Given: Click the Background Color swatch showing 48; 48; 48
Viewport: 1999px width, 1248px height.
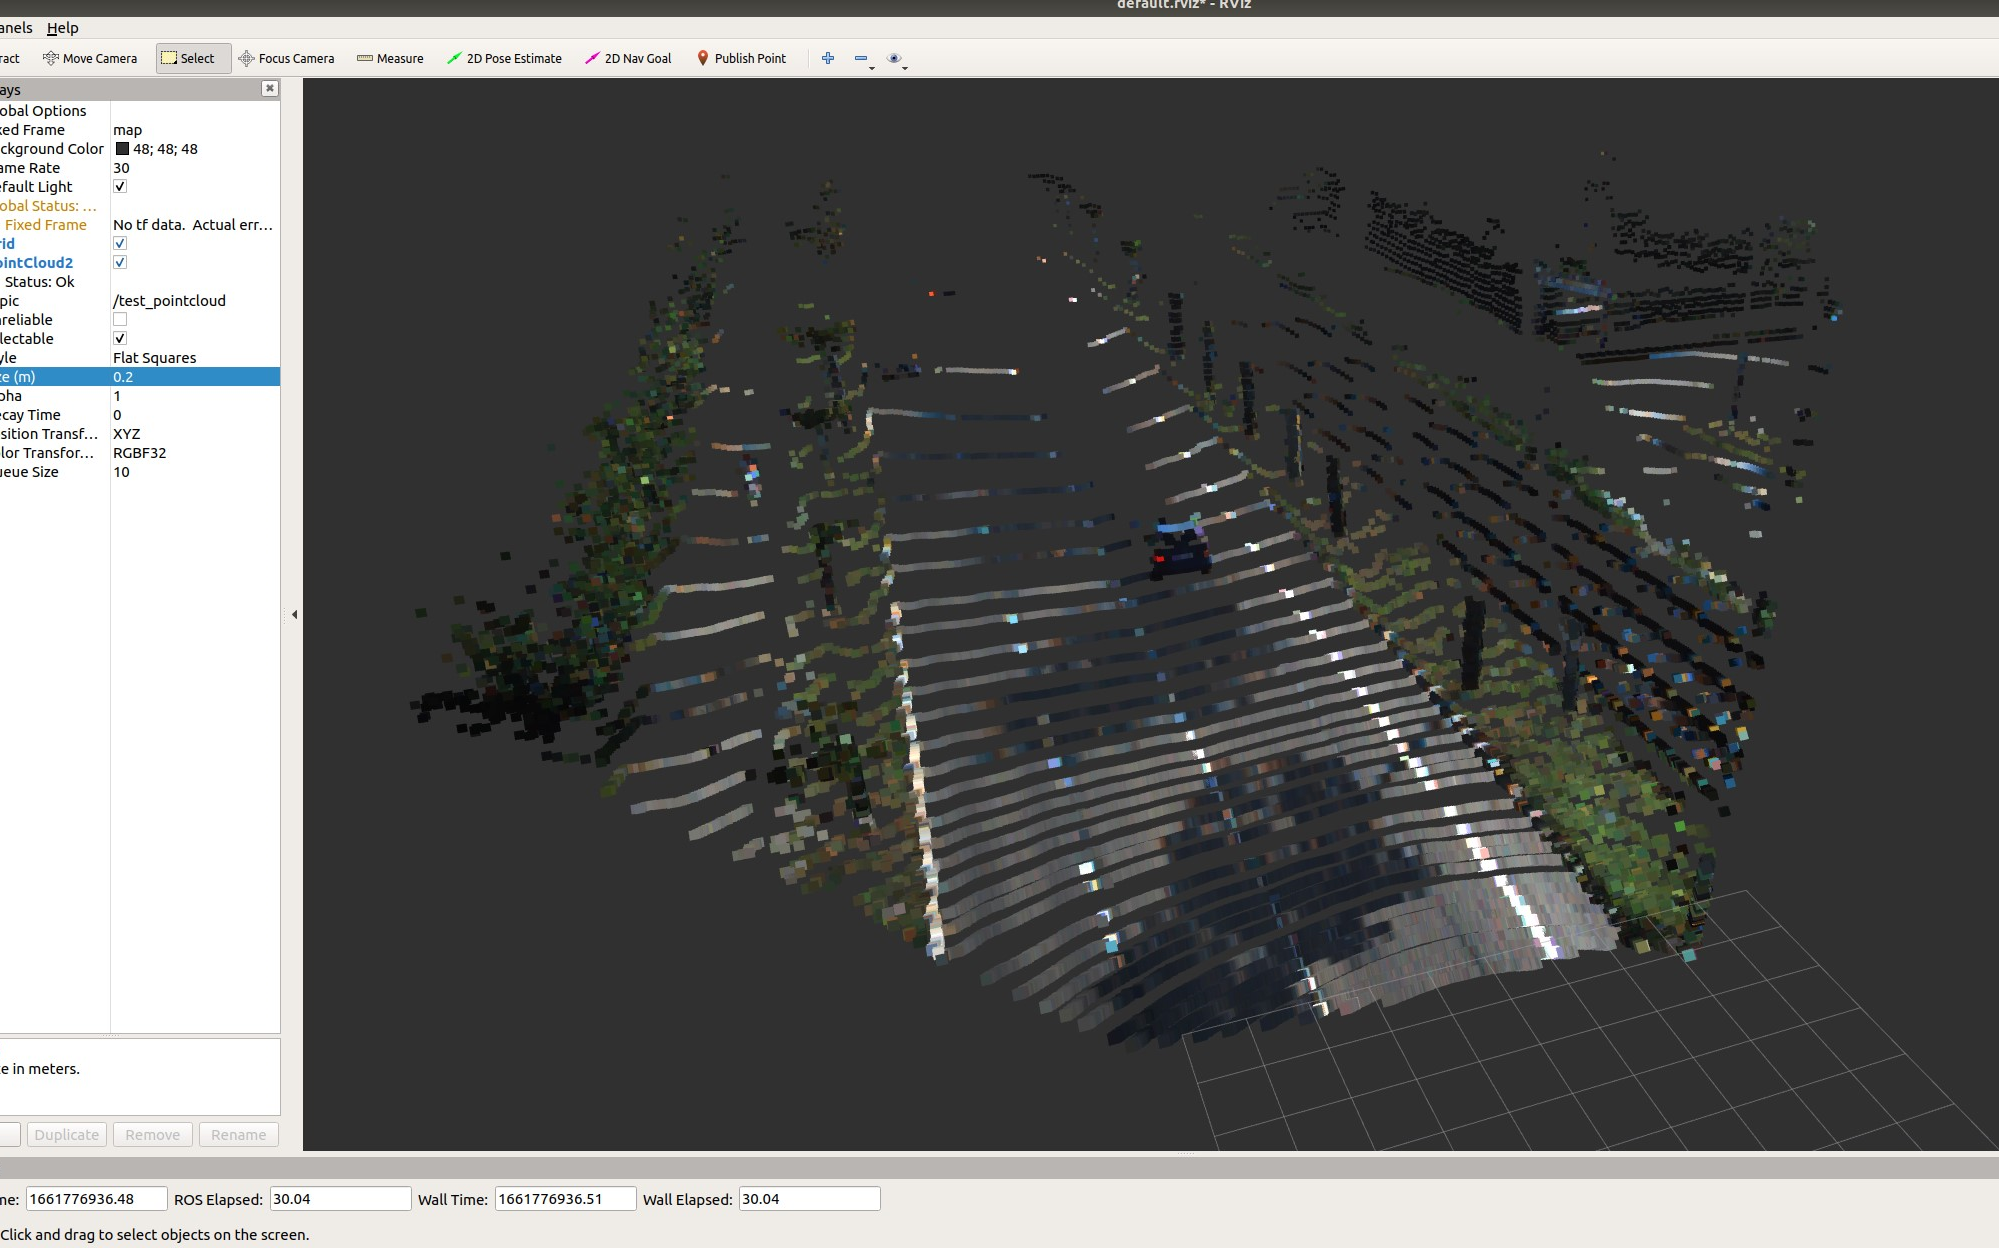Looking at the screenshot, I should click(122, 148).
